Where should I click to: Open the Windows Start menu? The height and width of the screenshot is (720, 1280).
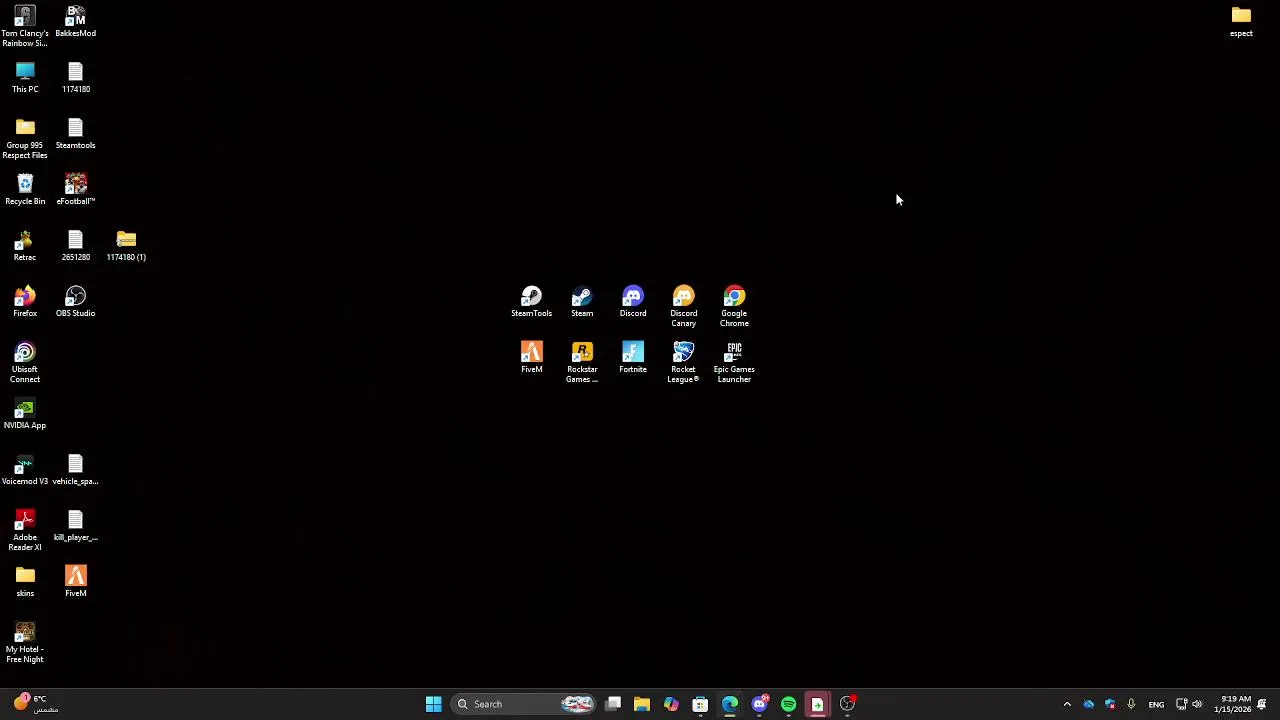(x=434, y=704)
